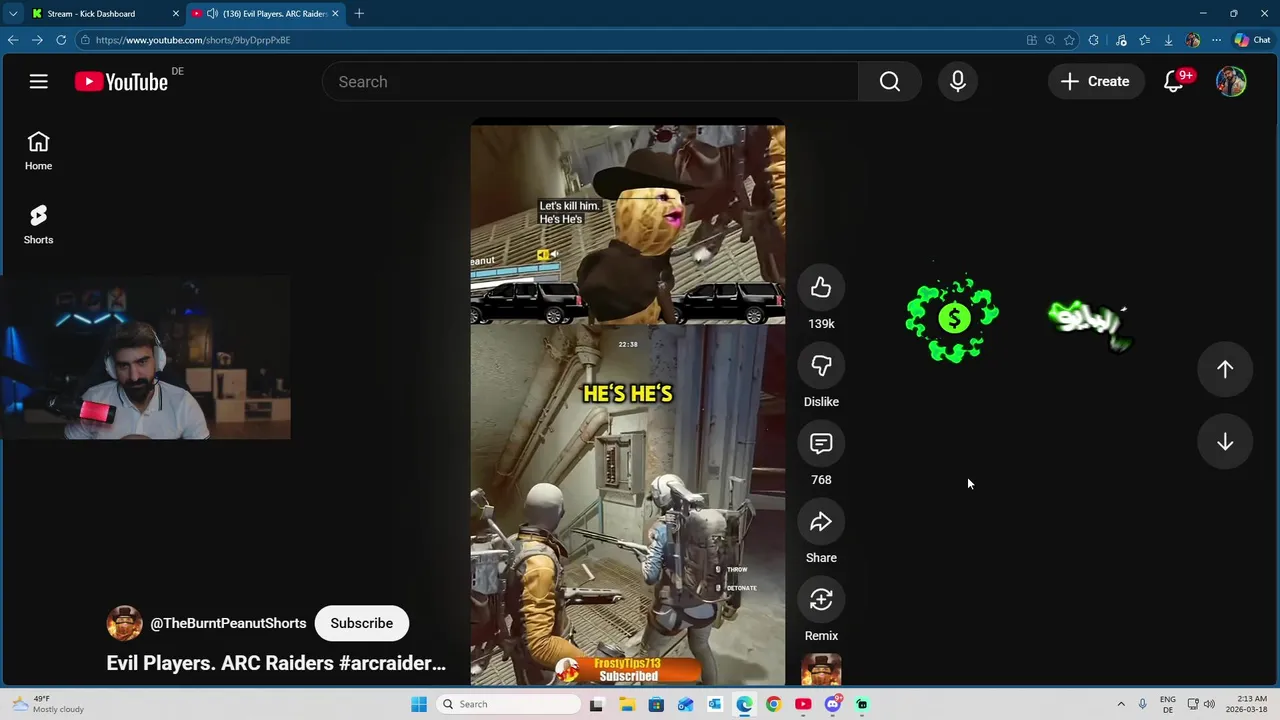Open the tab actions dropdown arrow
The image size is (1280, 720).
click(13, 14)
